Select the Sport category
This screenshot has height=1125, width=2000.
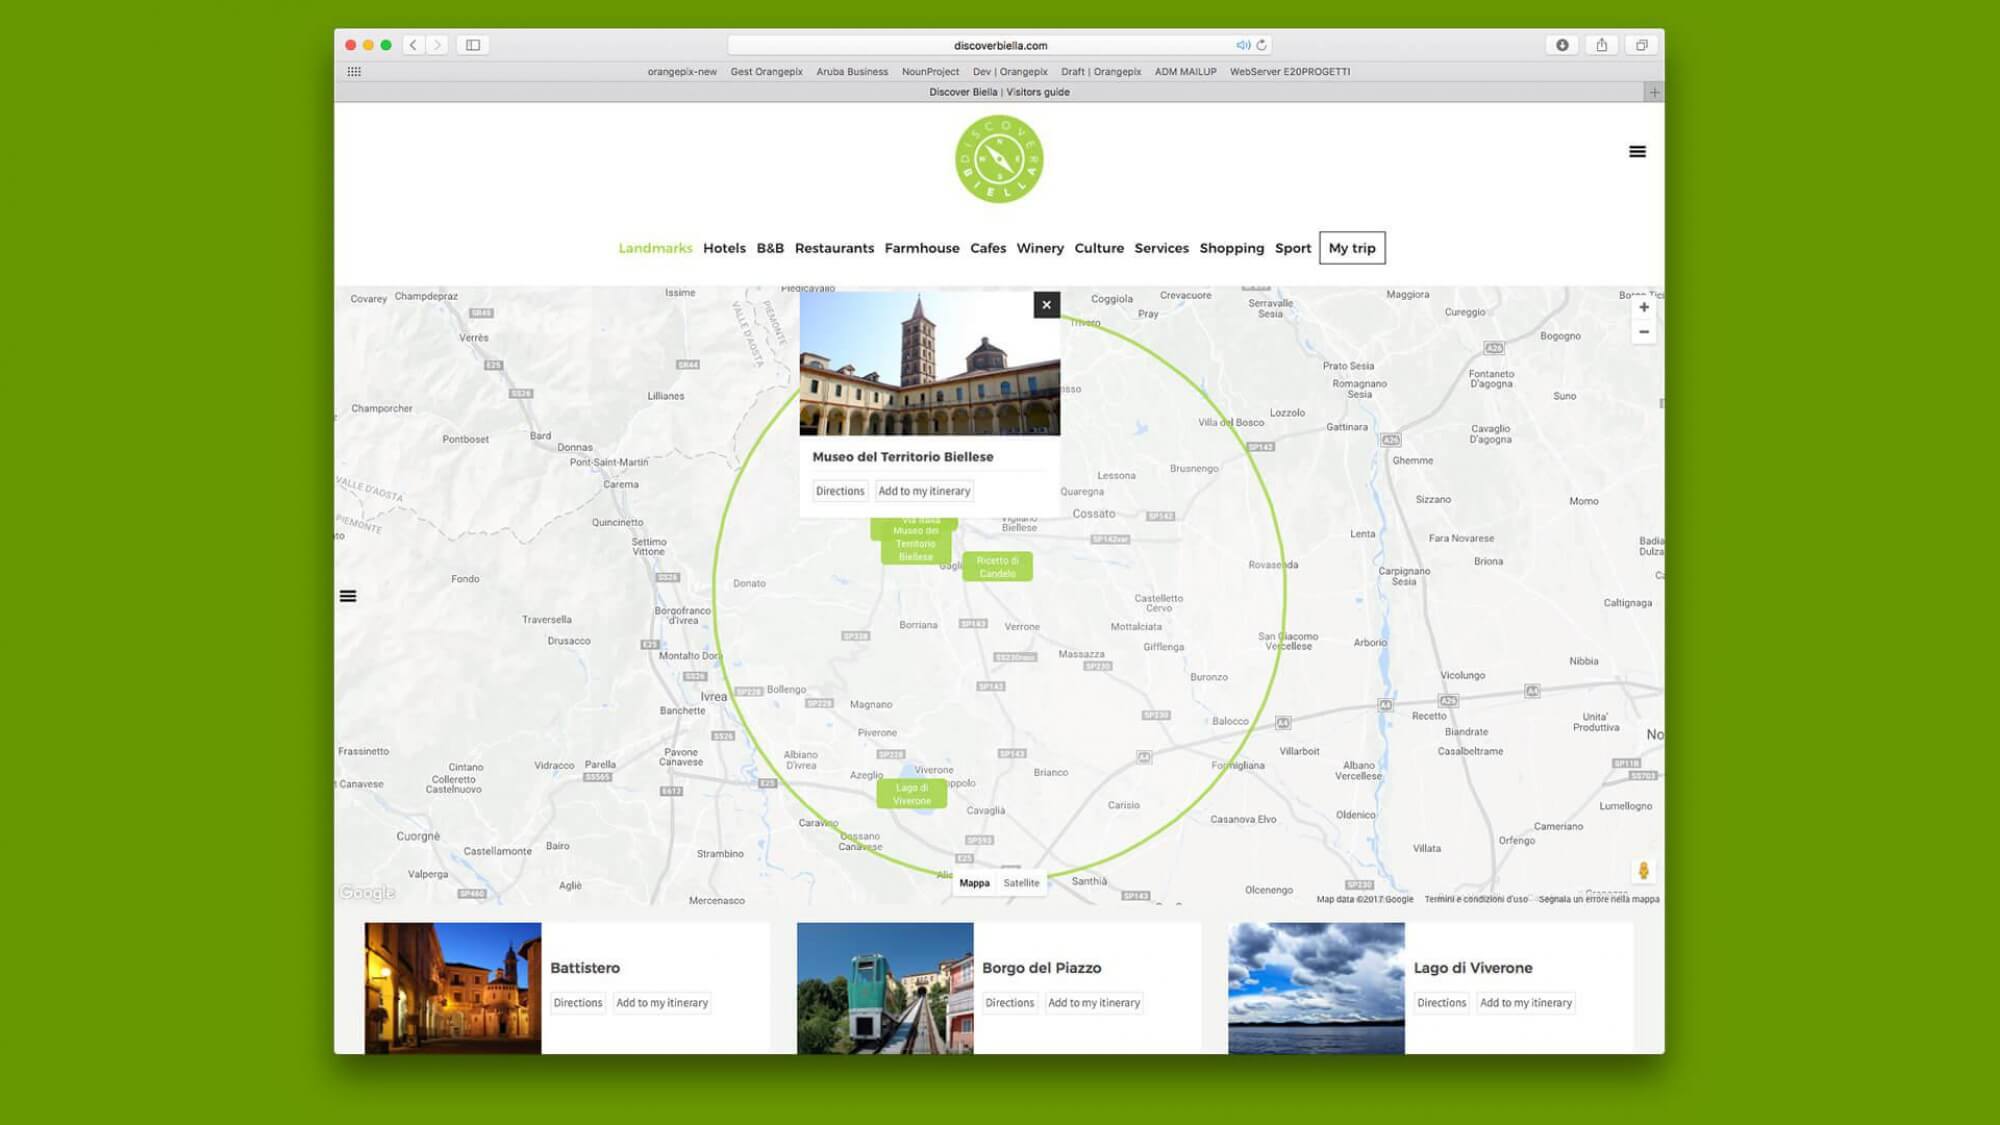tap(1293, 248)
